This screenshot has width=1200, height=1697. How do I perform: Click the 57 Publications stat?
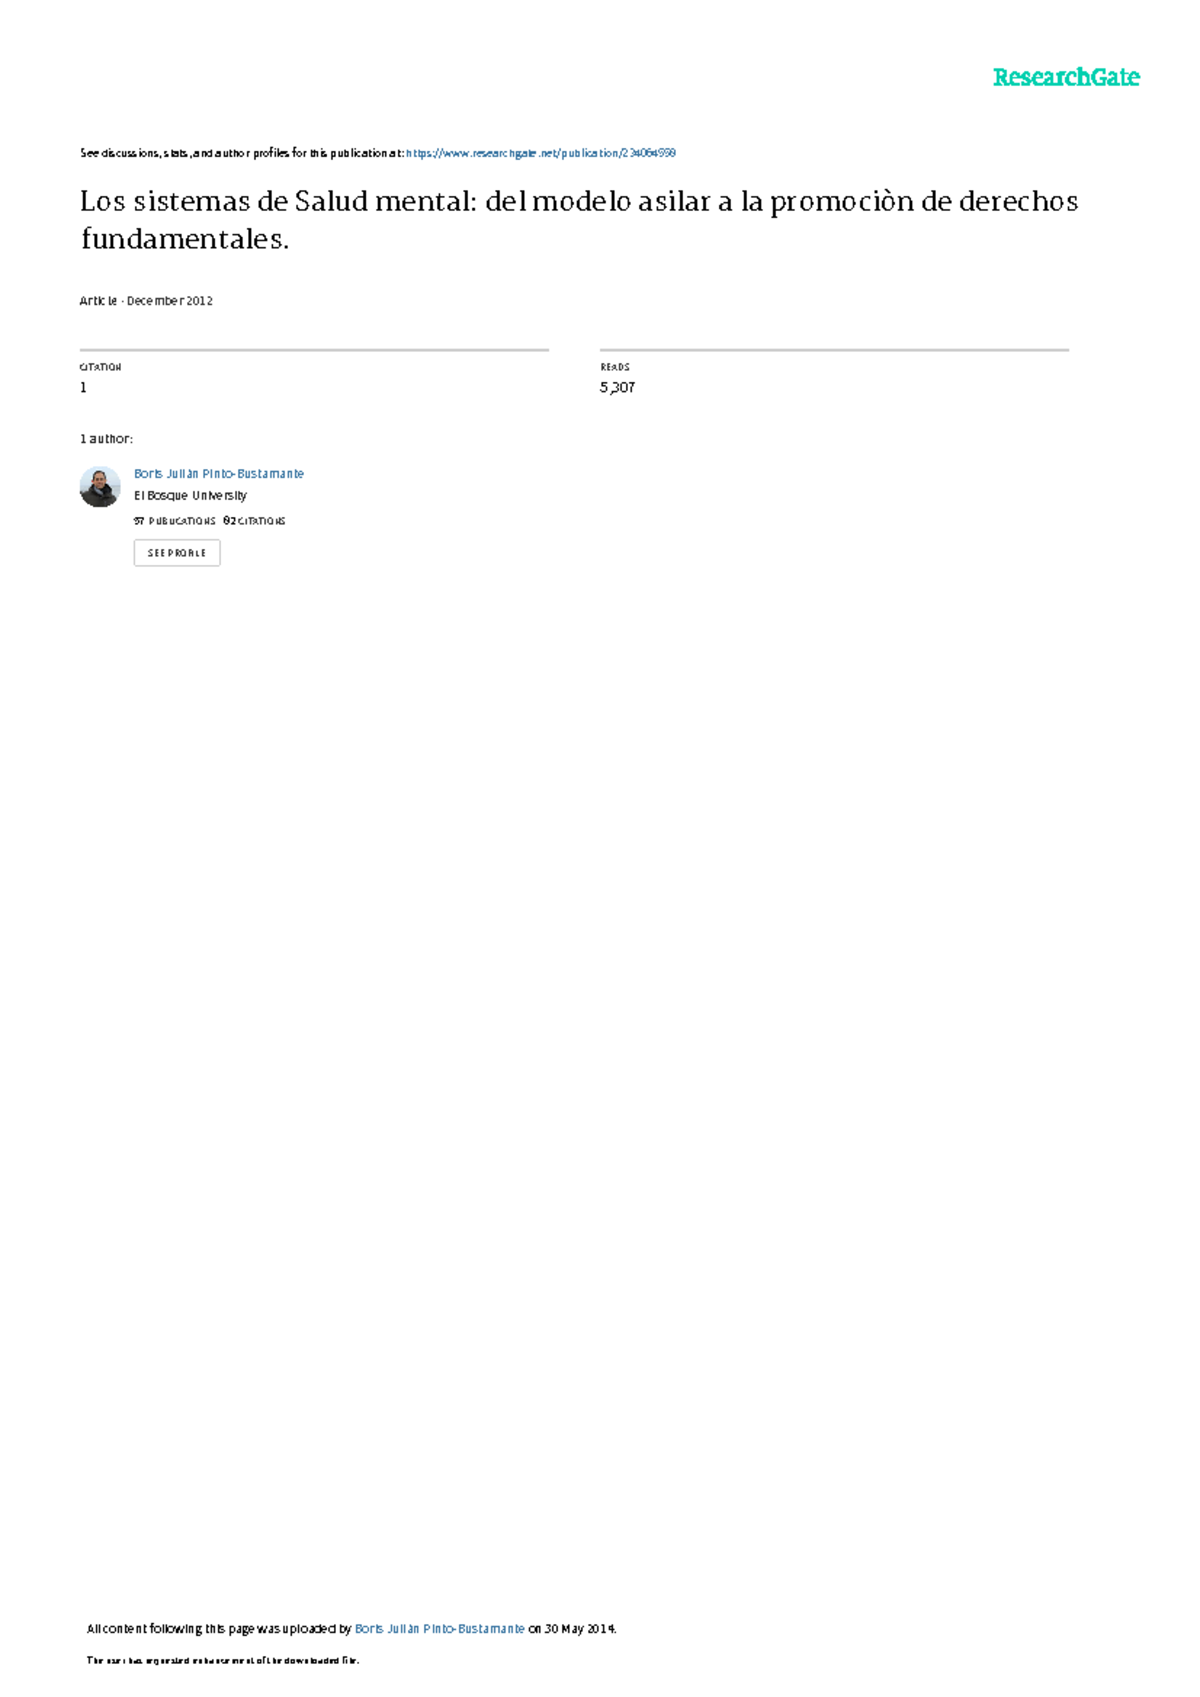[x=174, y=521]
